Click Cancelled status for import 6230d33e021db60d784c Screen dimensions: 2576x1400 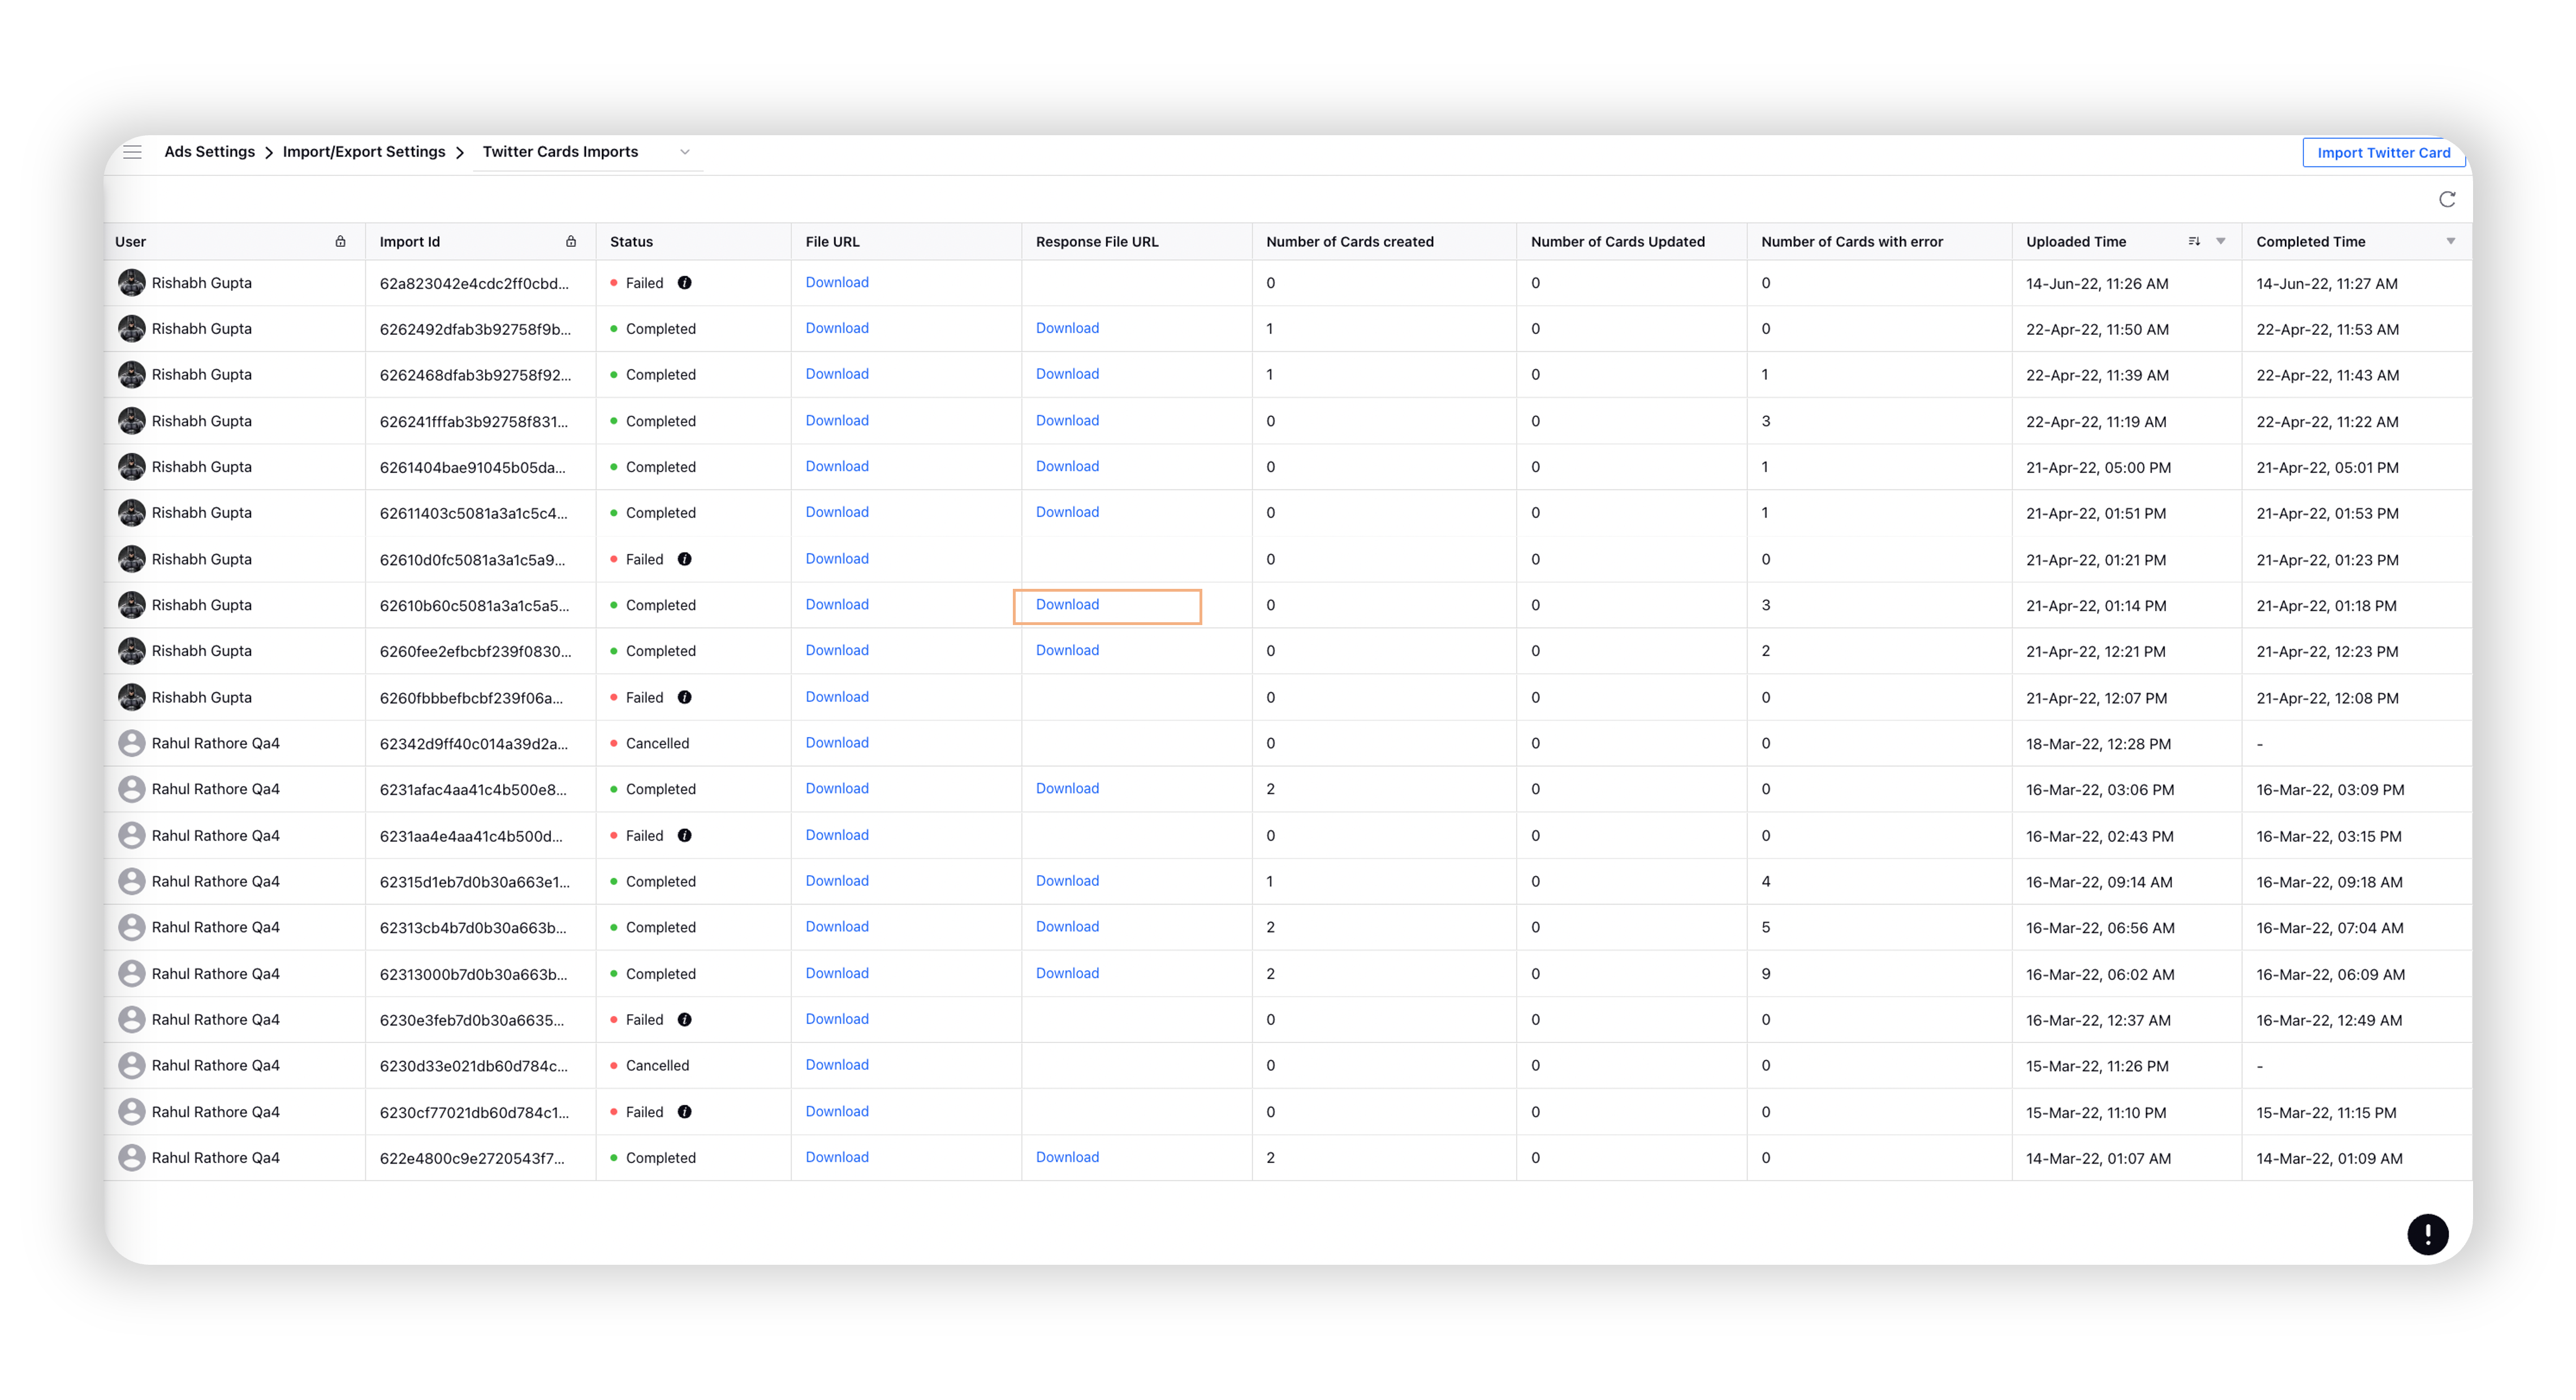tap(657, 1065)
